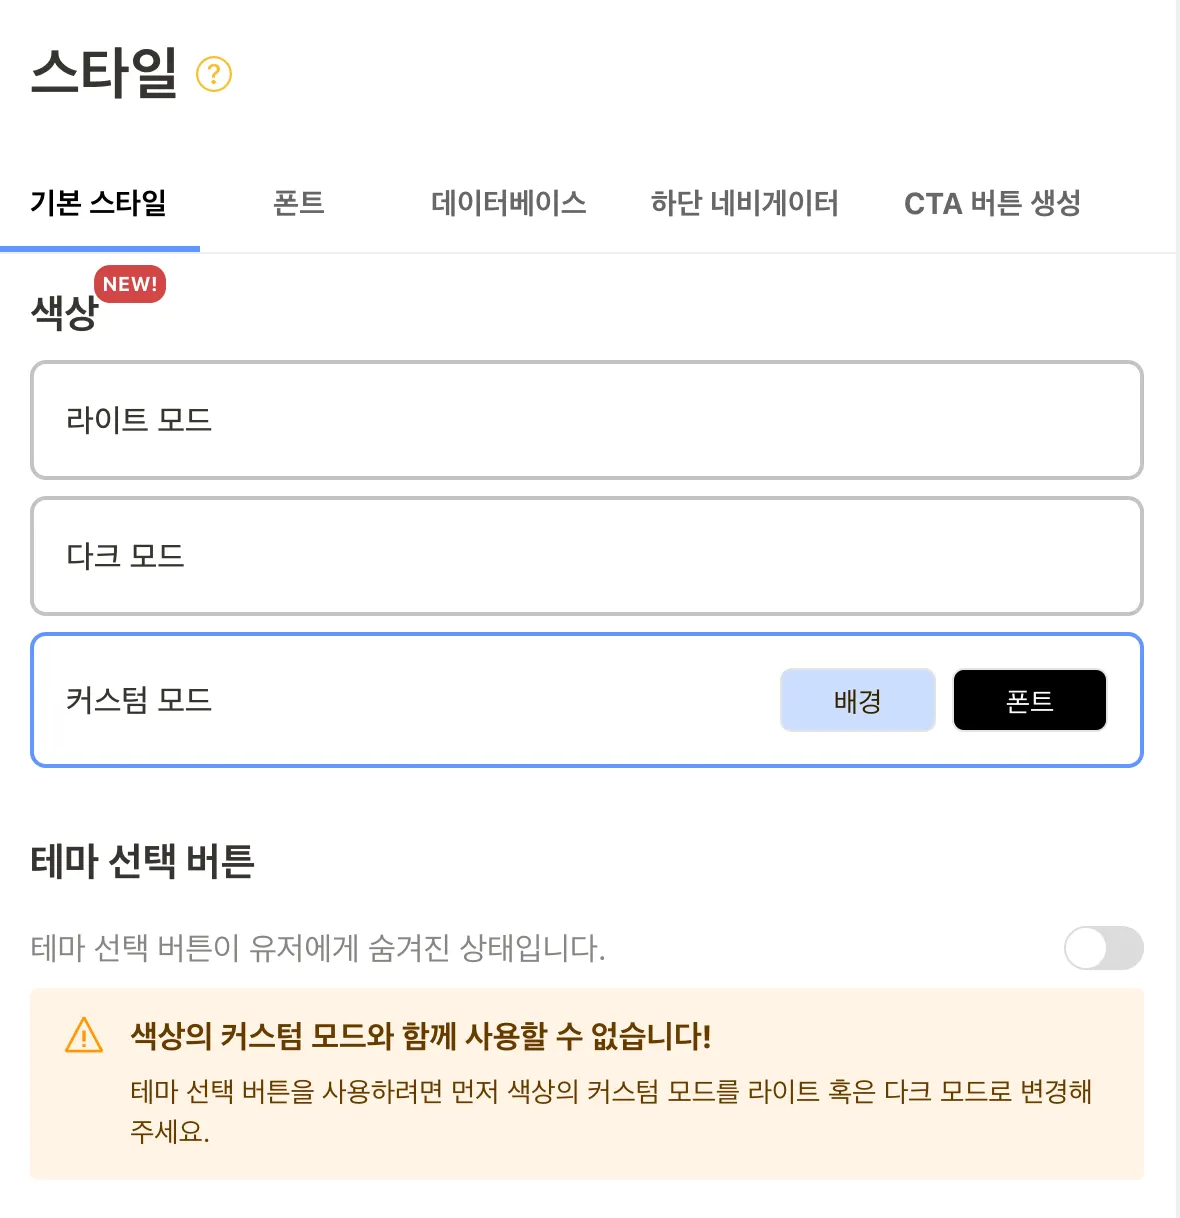Open the 하단 네비게이터 tab
The width and height of the screenshot is (1180, 1218).
click(744, 204)
